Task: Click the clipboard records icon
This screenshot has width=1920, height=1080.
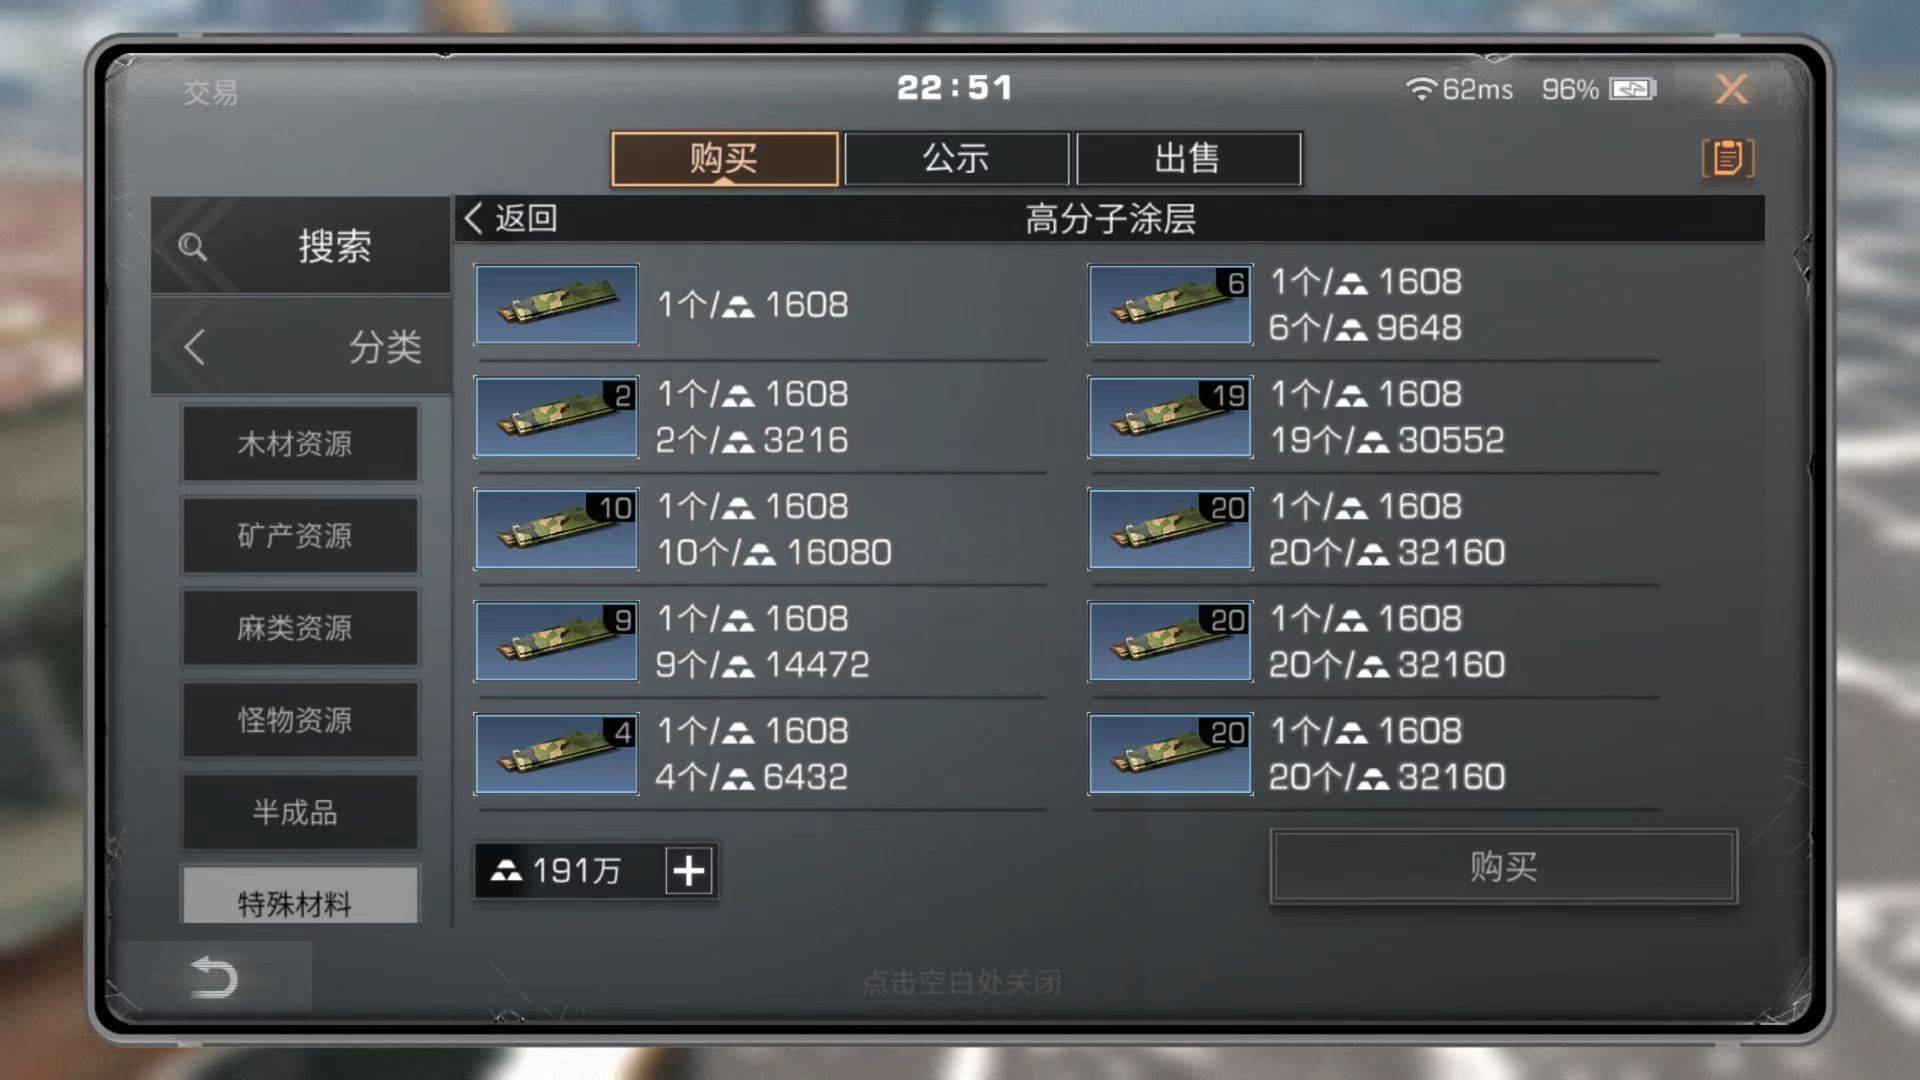Action: [1727, 158]
